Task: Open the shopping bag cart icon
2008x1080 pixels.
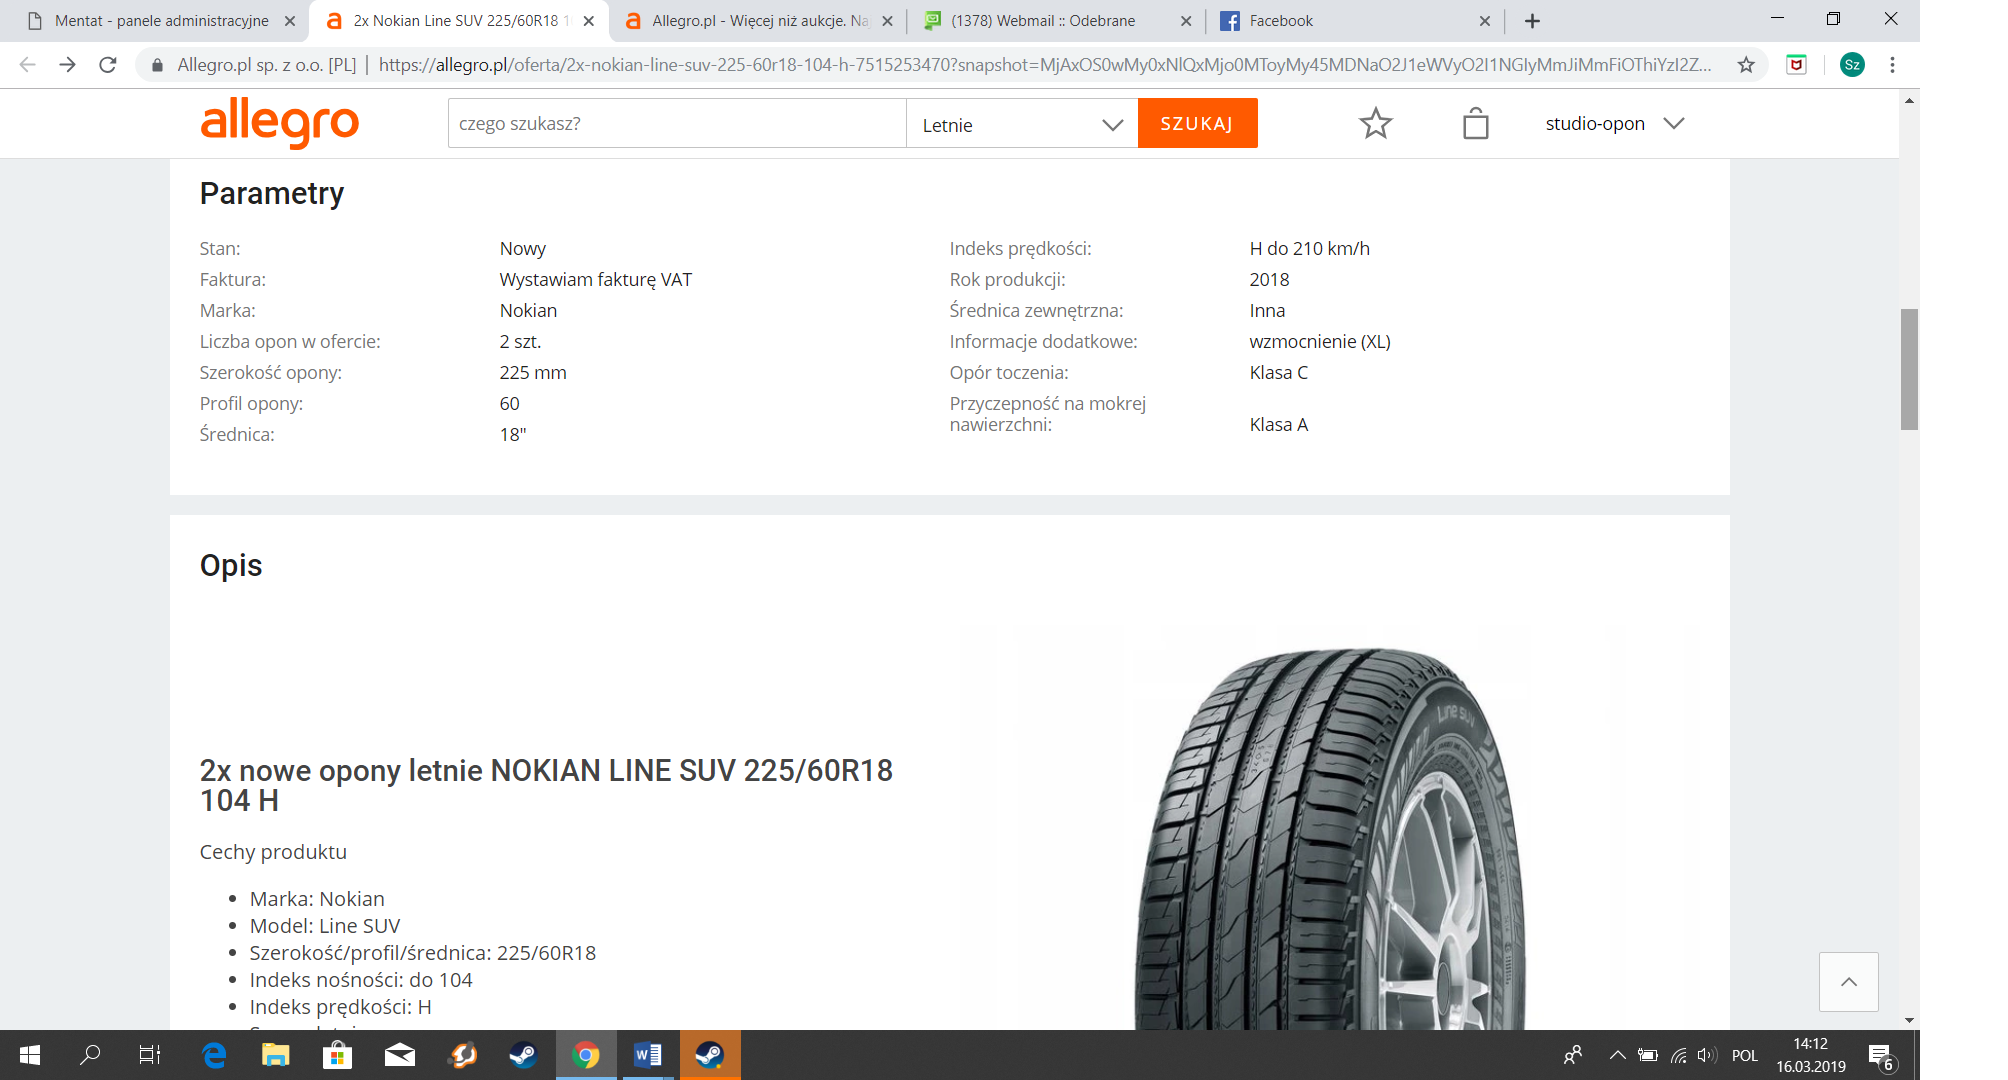Action: (x=1475, y=124)
